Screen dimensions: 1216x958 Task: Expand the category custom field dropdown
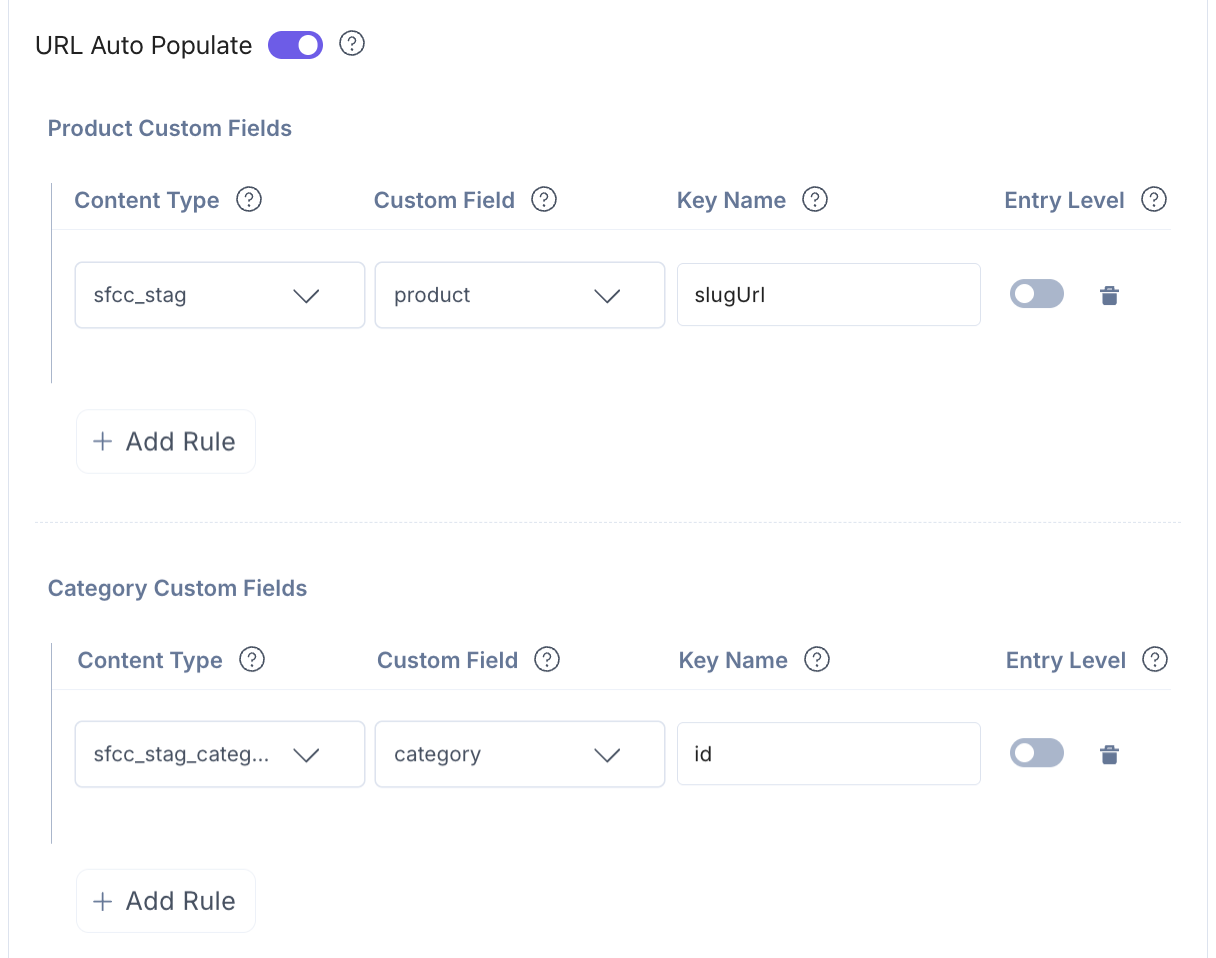(x=519, y=754)
